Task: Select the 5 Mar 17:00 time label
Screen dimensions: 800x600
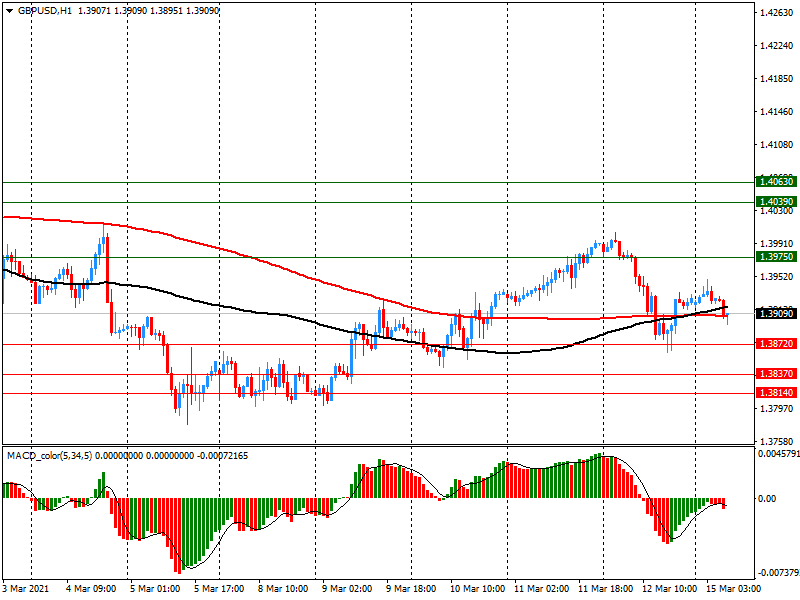Action: tap(219, 589)
